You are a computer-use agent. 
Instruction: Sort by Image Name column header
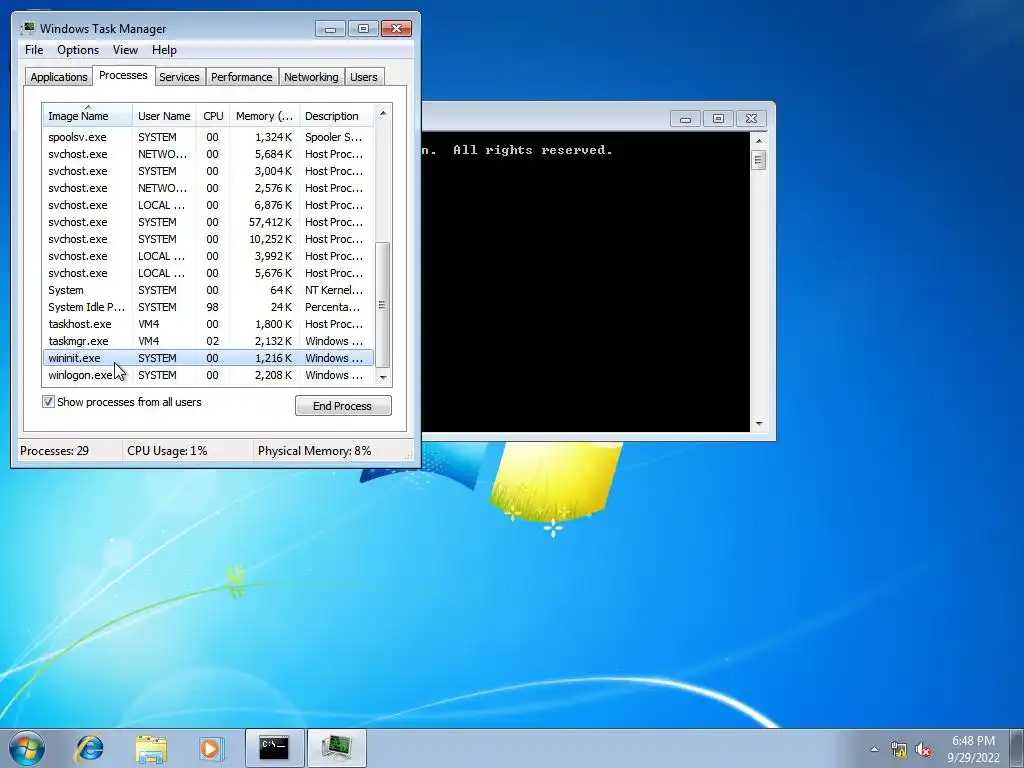click(88, 116)
